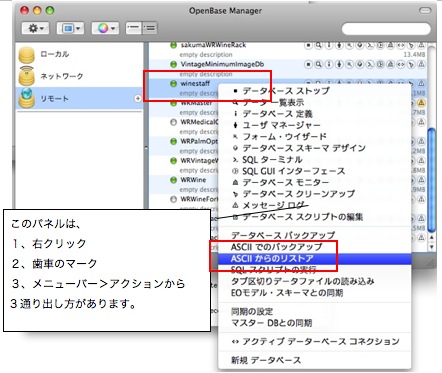The image size is (442, 373).
Task: Choose フォーム・ウイザード menu entry
Action: [314, 137]
